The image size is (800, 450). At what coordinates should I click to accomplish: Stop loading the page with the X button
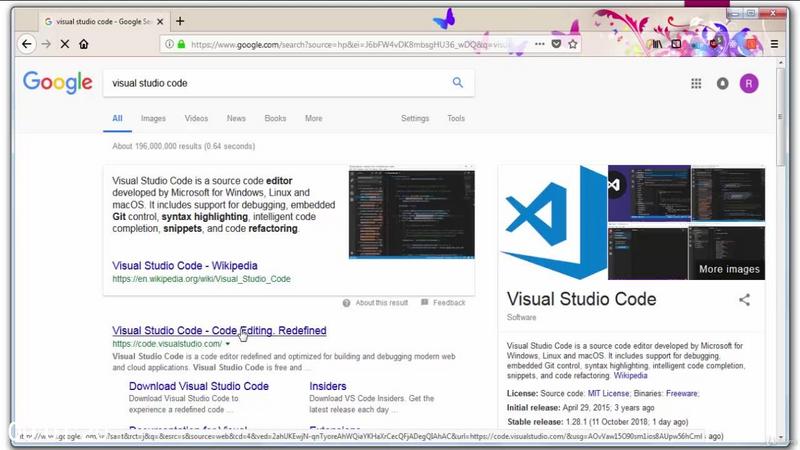[x=65, y=44]
